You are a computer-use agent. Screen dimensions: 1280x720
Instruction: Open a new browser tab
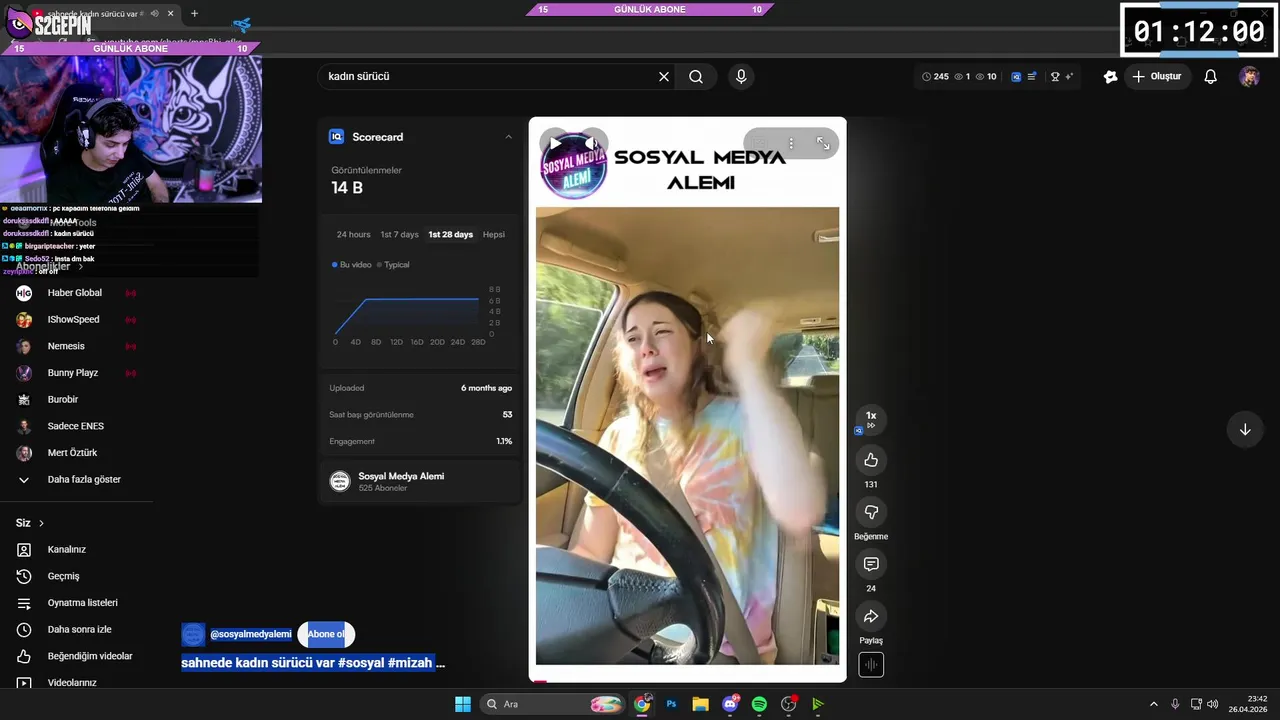(x=194, y=13)
